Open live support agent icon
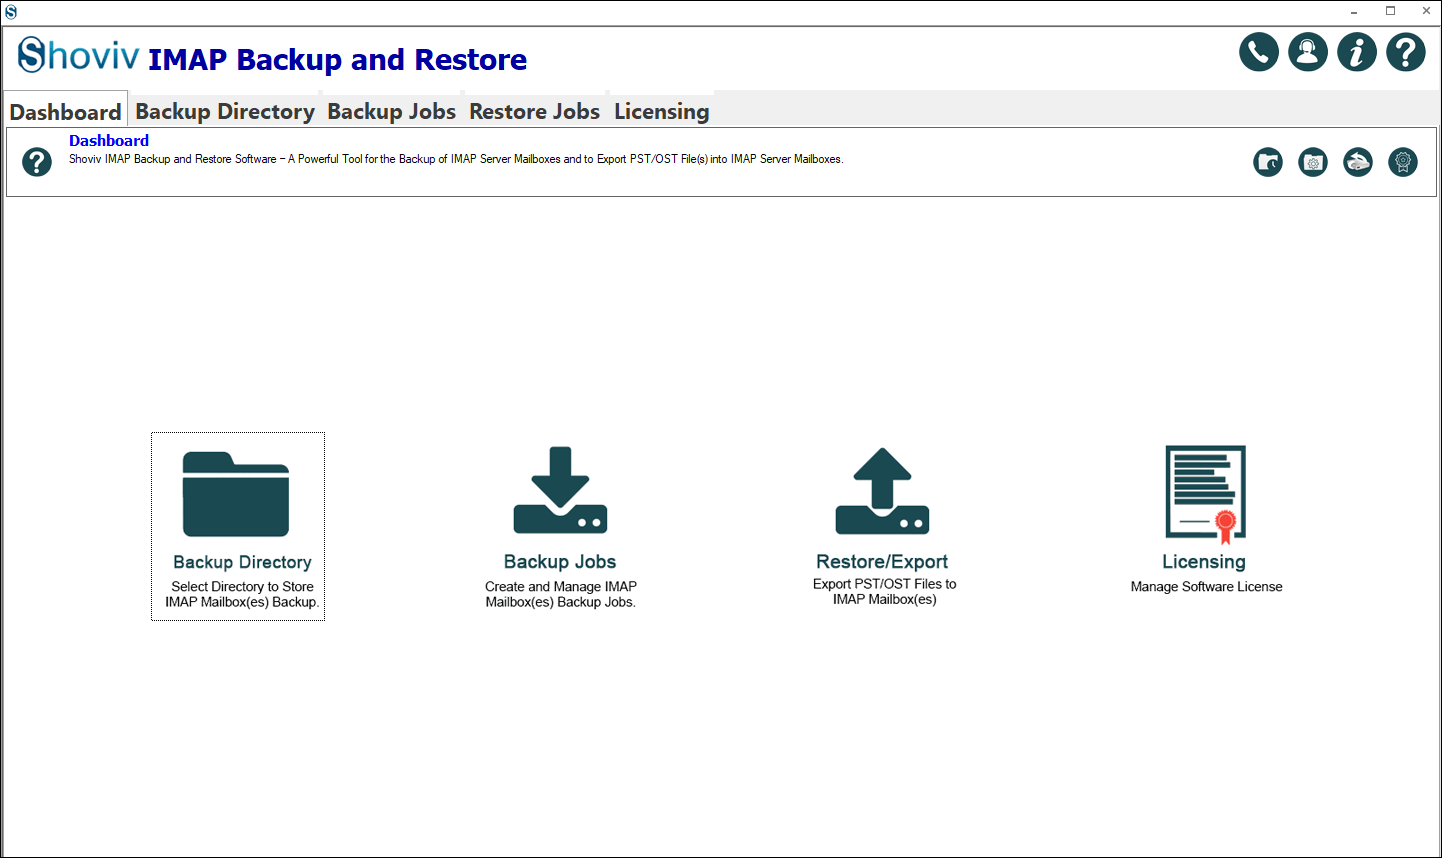Image resolution: width=1442 pixels, height=858 pixels. (1308, 52)
